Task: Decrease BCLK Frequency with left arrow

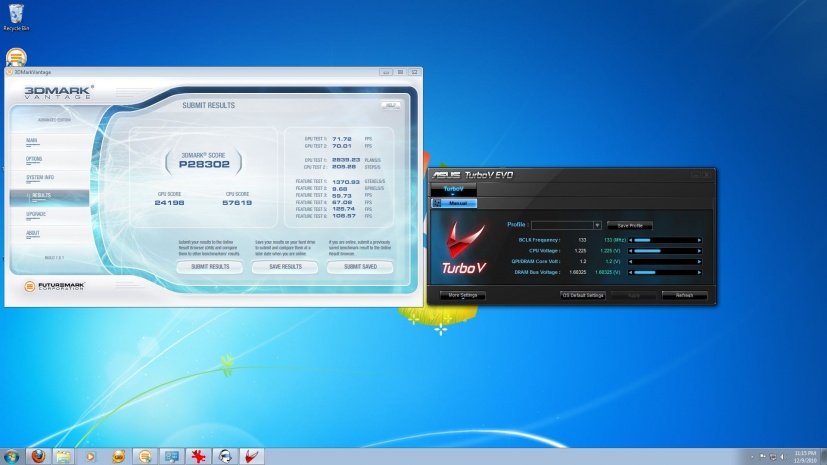Action: click(630, 240)
